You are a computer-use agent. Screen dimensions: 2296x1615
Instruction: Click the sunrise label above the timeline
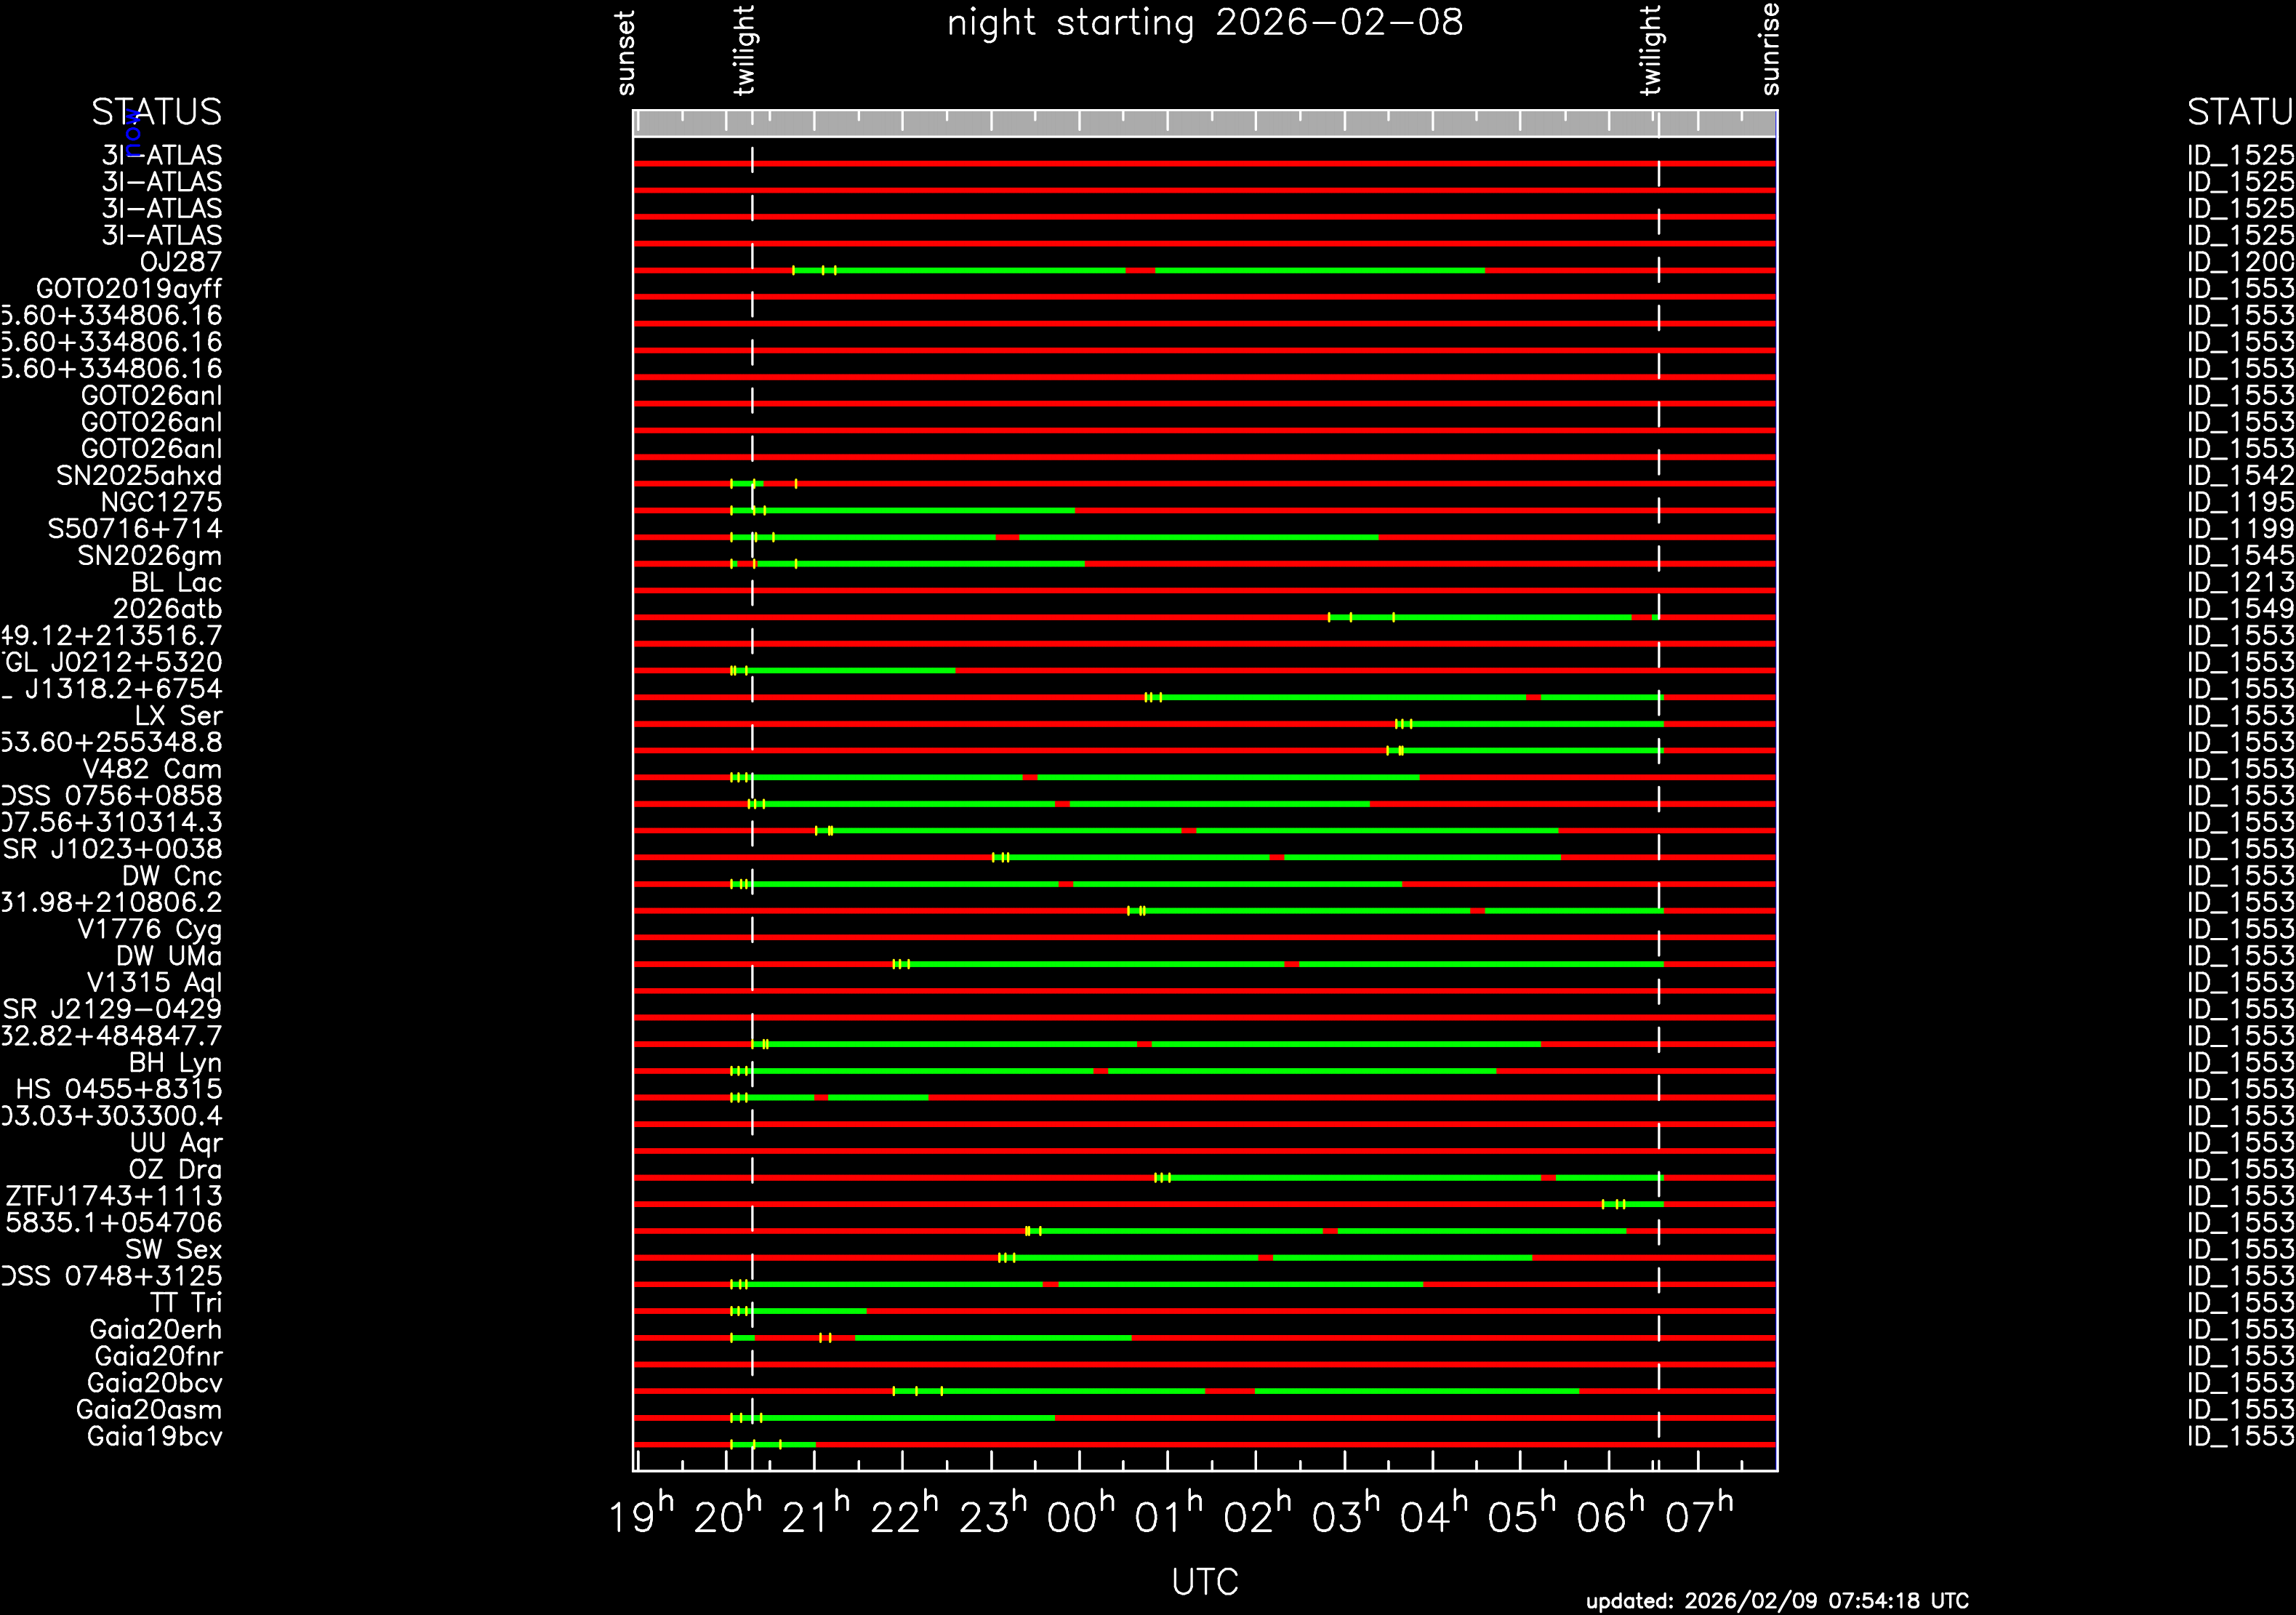click(x=1770, y=49)
